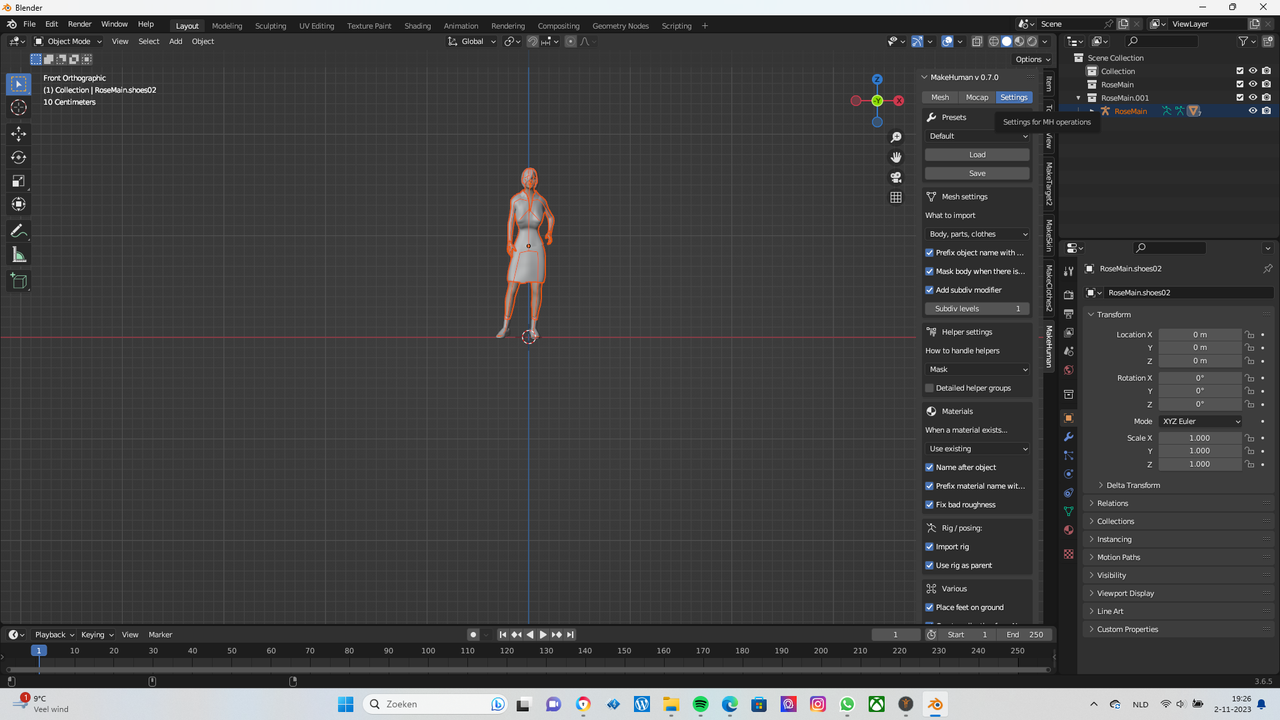Open the Render properties tab icon

tap(1068, 295)
